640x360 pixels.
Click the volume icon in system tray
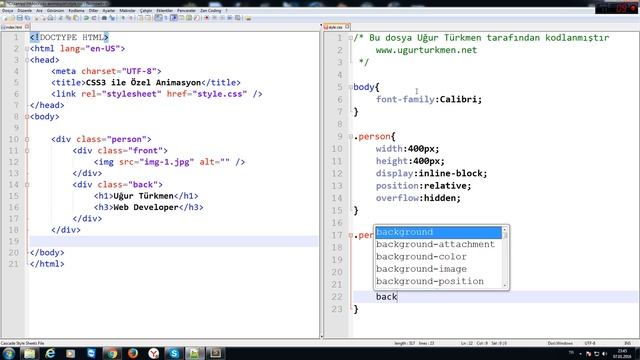coord(604,353)
